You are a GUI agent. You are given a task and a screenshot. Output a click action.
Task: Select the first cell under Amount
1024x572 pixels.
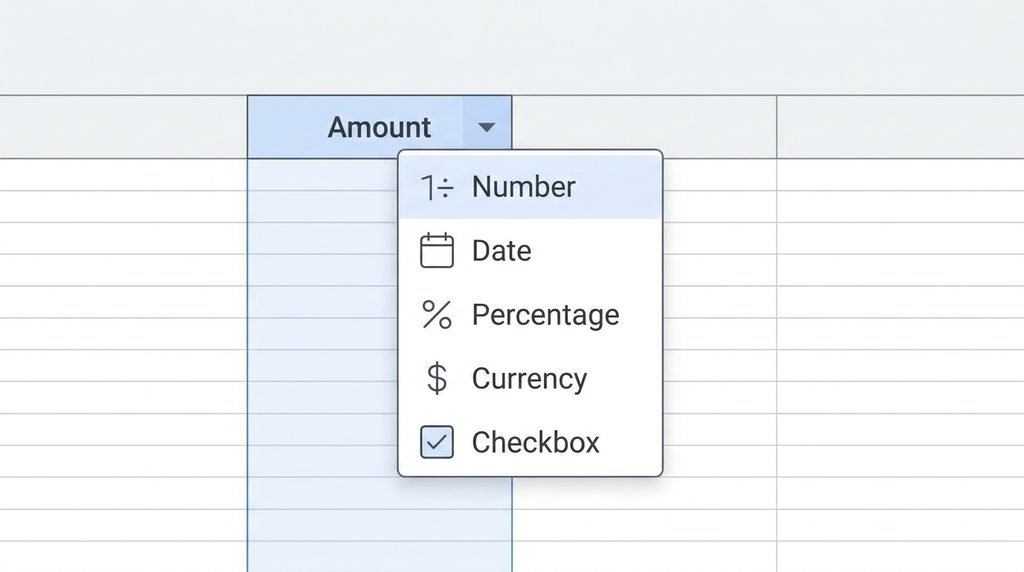pyautogui.click(x=323, y=175)
